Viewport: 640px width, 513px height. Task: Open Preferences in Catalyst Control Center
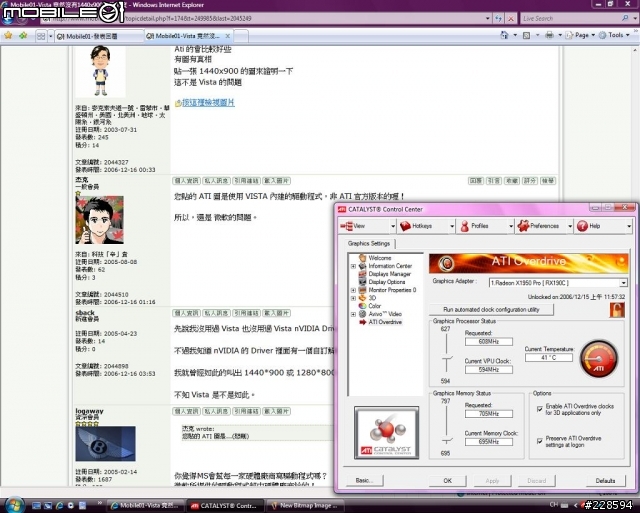pos(540,226)
